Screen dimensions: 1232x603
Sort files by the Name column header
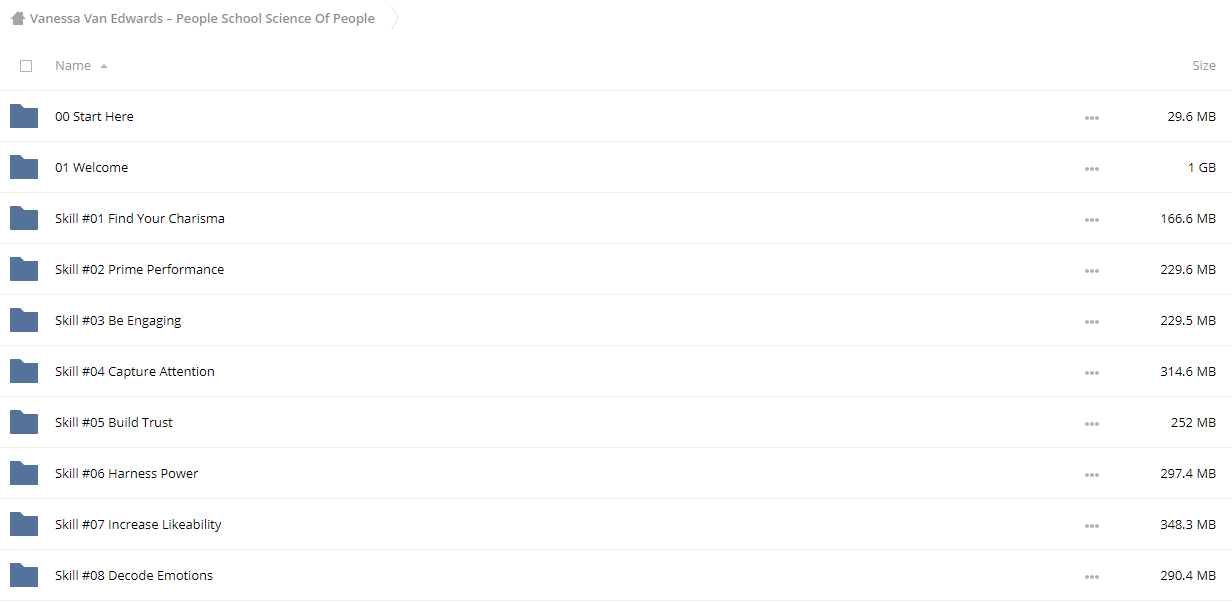pos(73,65)
